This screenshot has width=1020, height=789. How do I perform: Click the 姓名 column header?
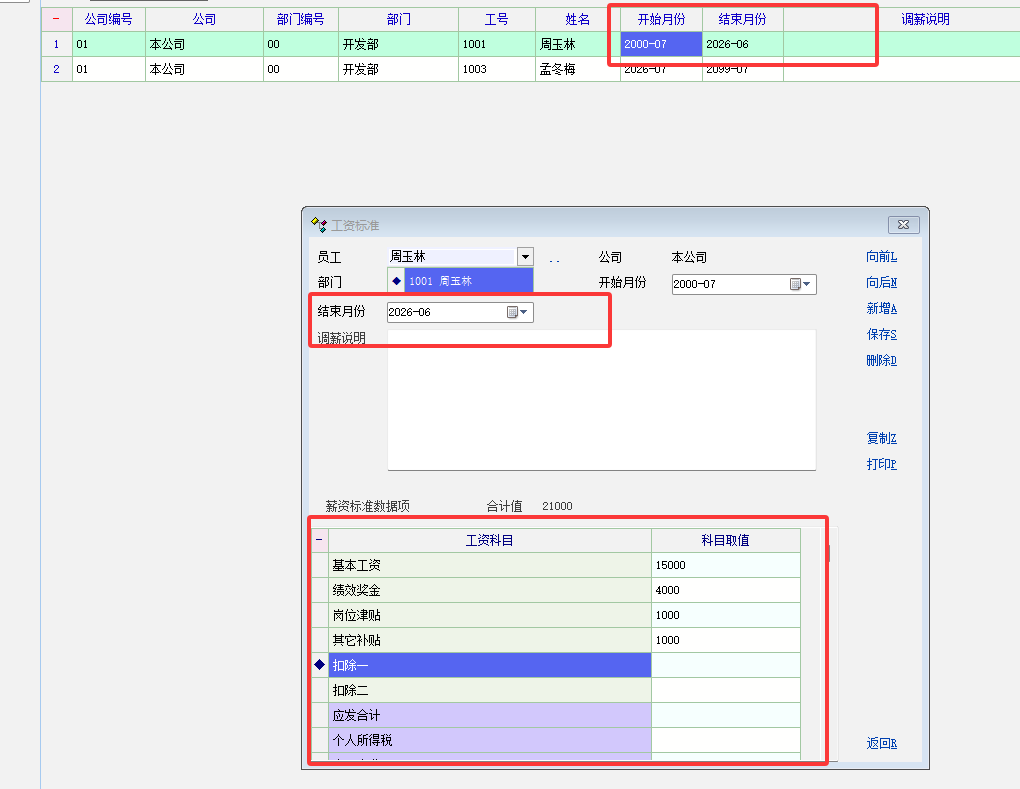click(578, 20)
